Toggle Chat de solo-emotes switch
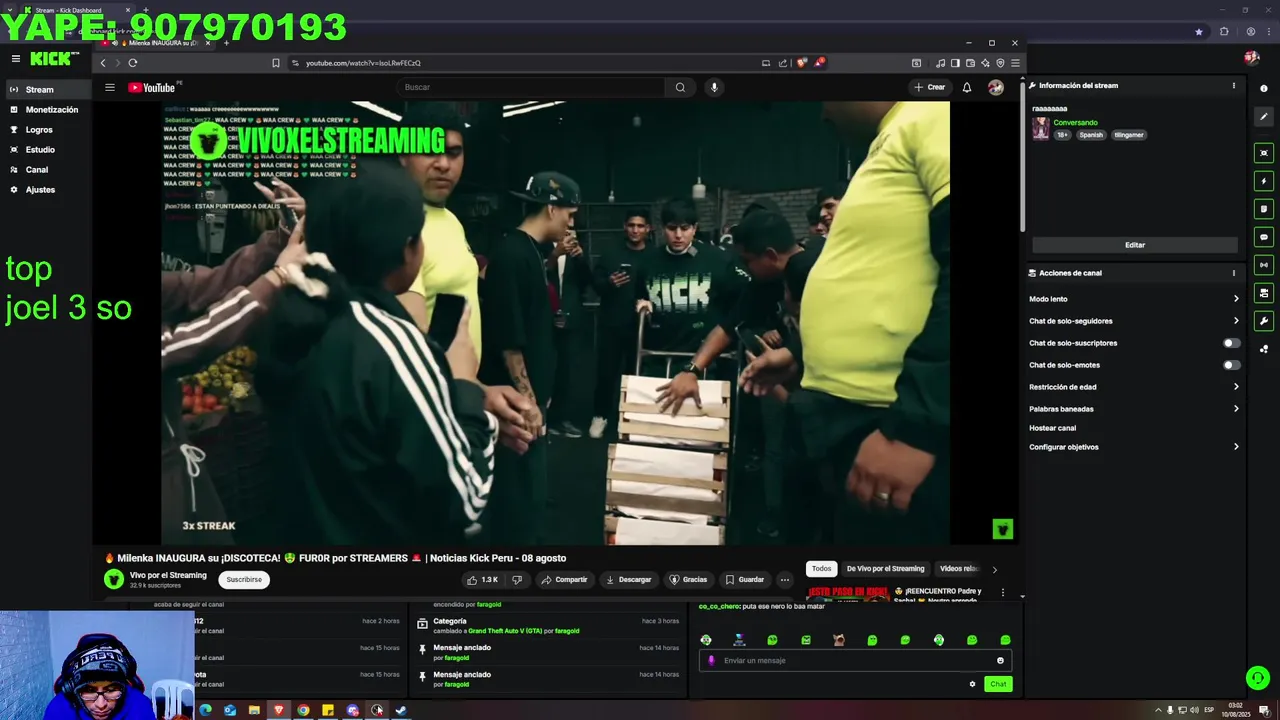 pyautogui.click(x=1232, y=365)
